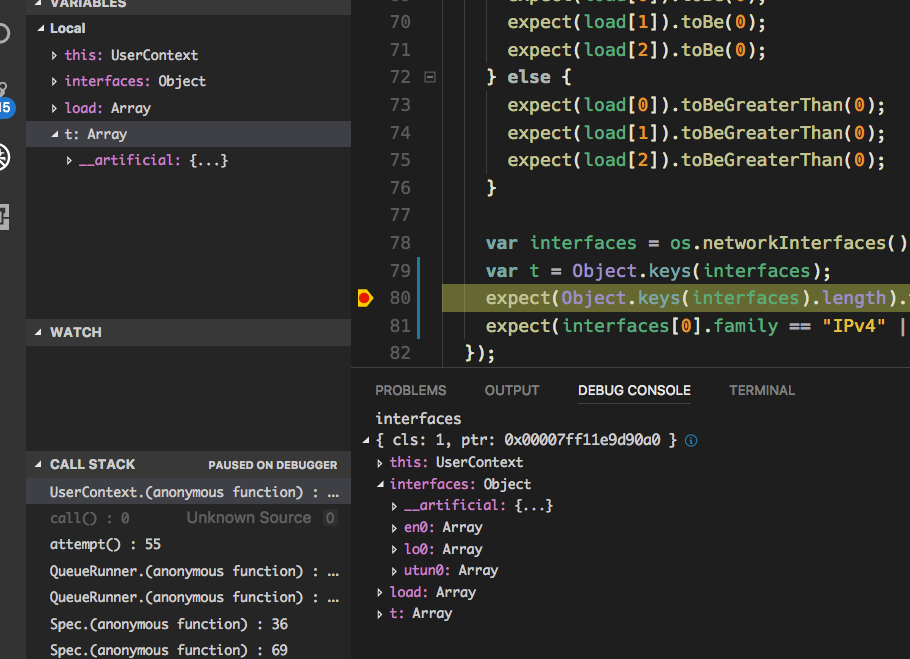Click line number 78 in the editor gutter
This screenshot has width=910, height=659.
(x=400, y=242)
